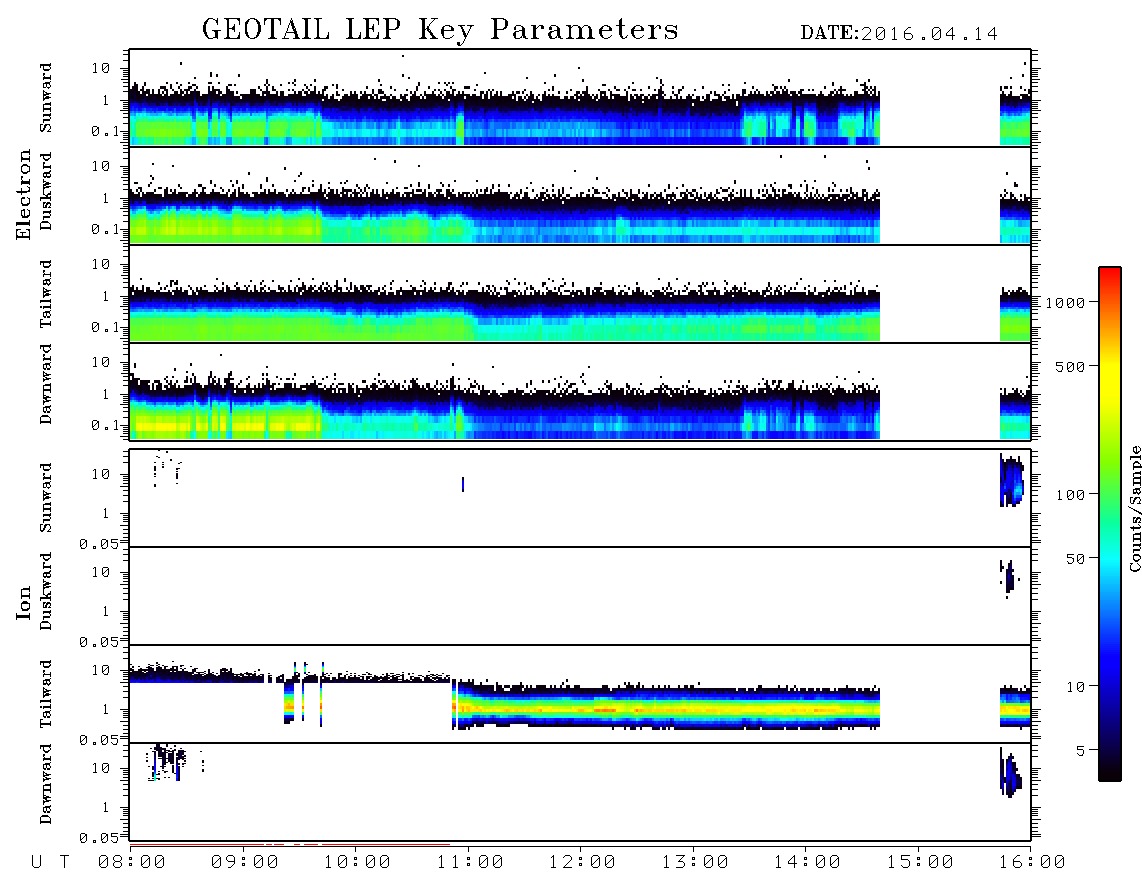1142x880 pixels.
Task: Click the Counts/Sample colorbar label
Action: [x=1135, y=508]
